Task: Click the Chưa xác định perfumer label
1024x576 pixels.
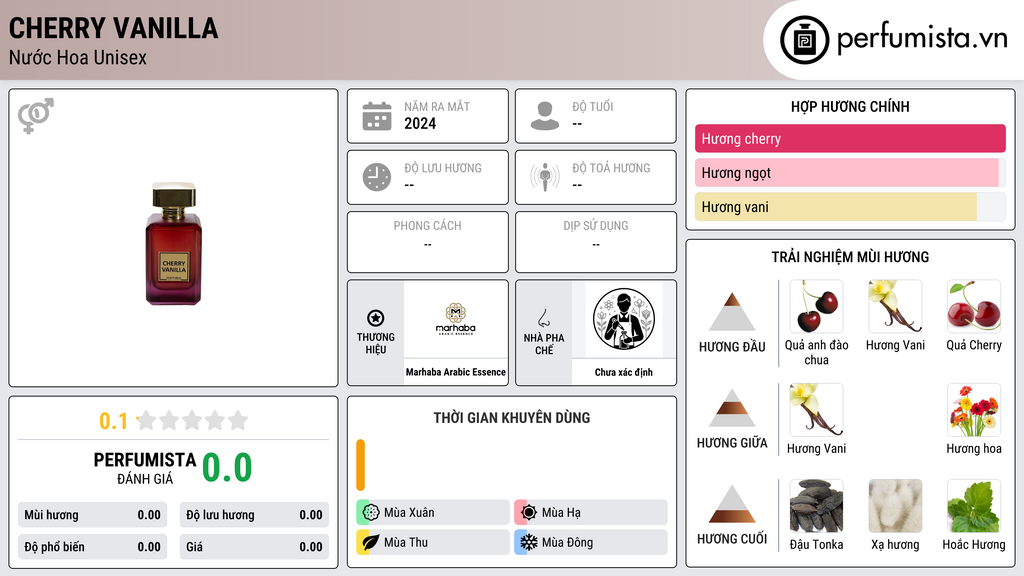Action: pos(624,372)
